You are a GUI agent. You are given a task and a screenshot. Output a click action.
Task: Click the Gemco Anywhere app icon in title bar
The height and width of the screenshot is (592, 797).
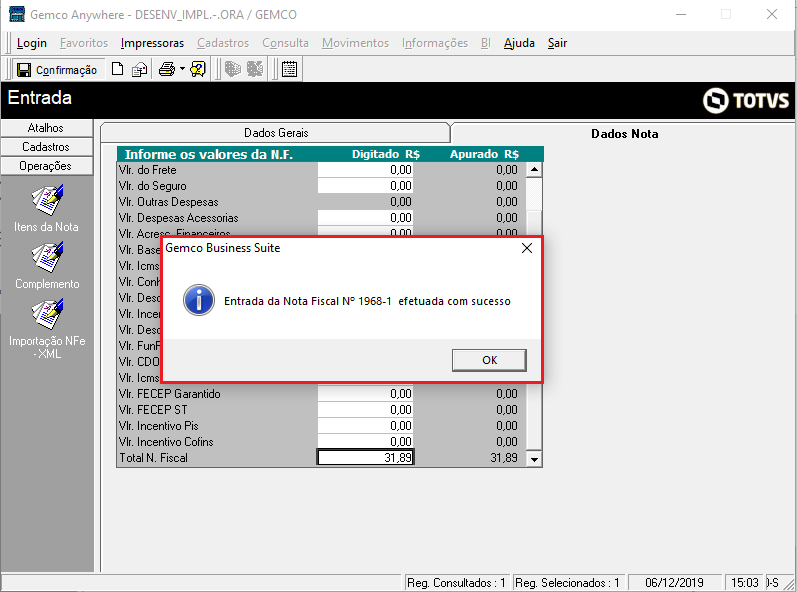[17, 14]
